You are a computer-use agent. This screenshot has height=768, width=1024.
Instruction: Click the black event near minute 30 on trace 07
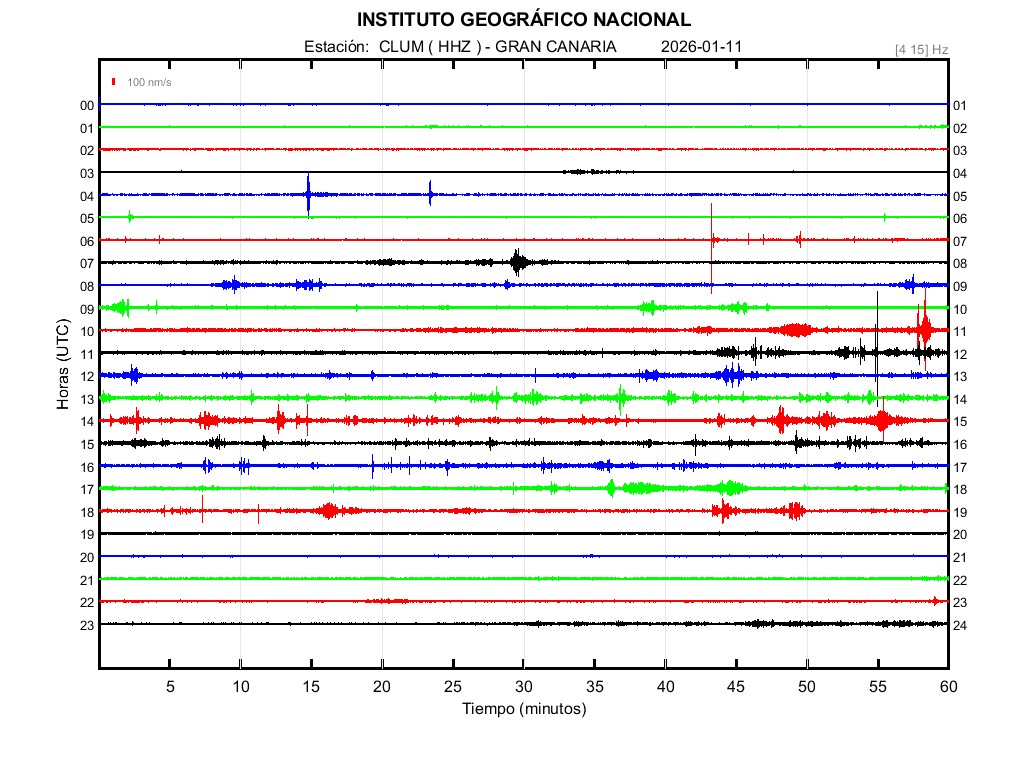coord(518,262)
